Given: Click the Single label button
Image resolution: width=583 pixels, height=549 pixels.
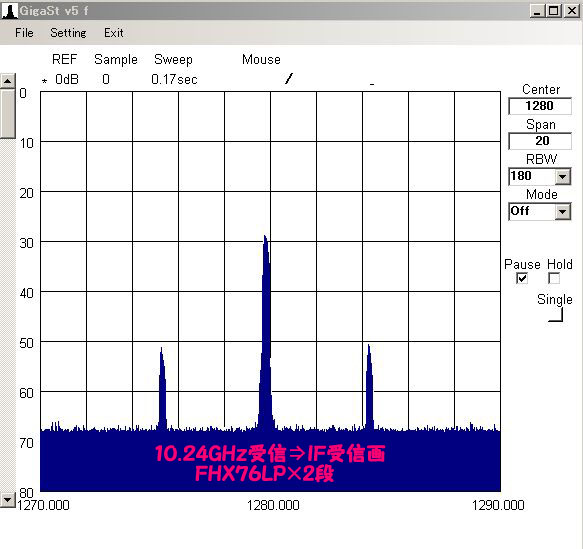Looking at the screenshot, I should pyautogui.click(x=554, y=299).
